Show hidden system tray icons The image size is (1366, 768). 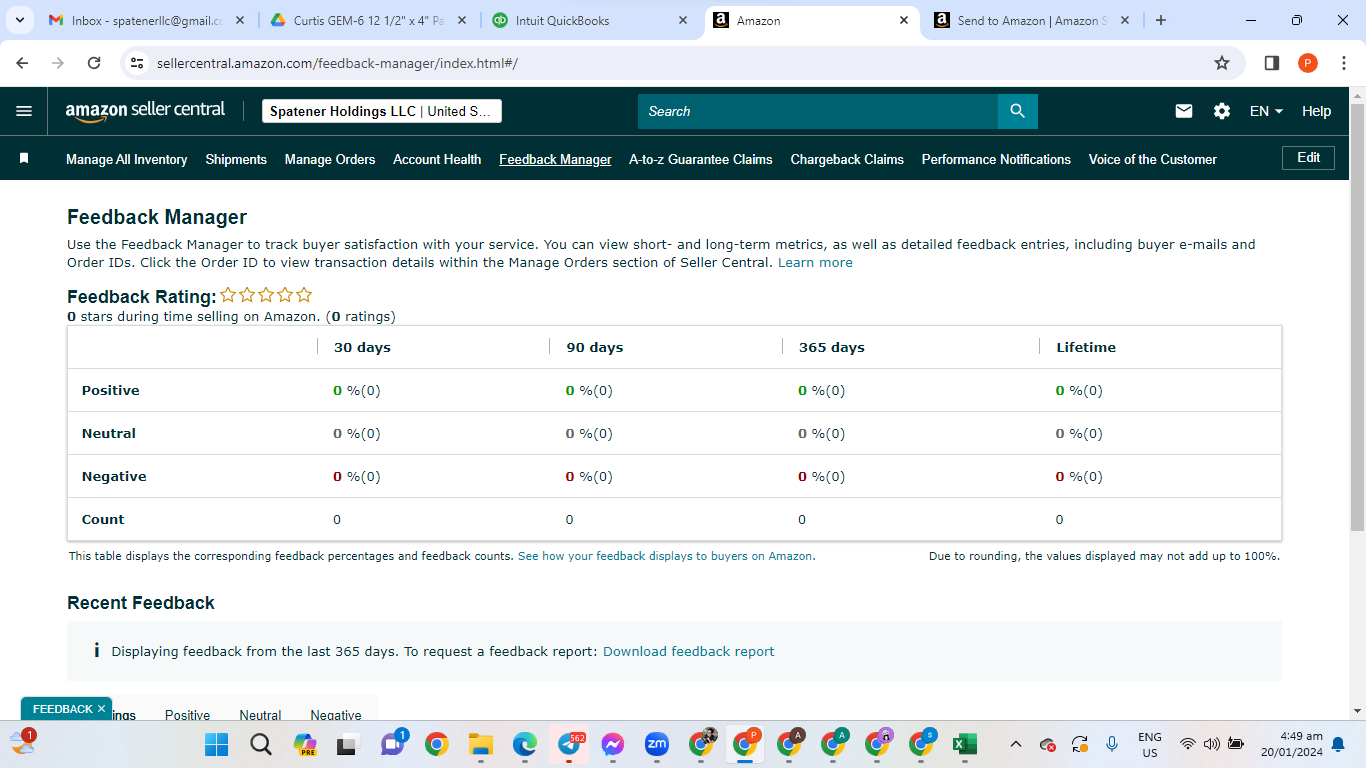tap(1016, 744)
